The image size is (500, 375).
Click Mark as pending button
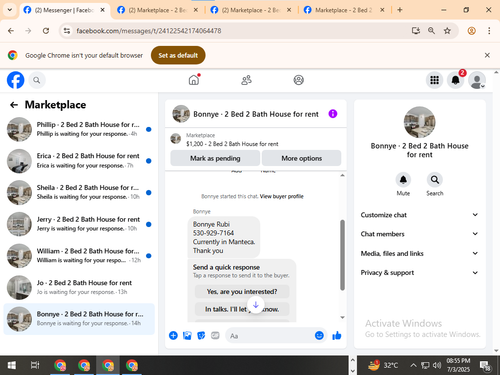[215, 158]
